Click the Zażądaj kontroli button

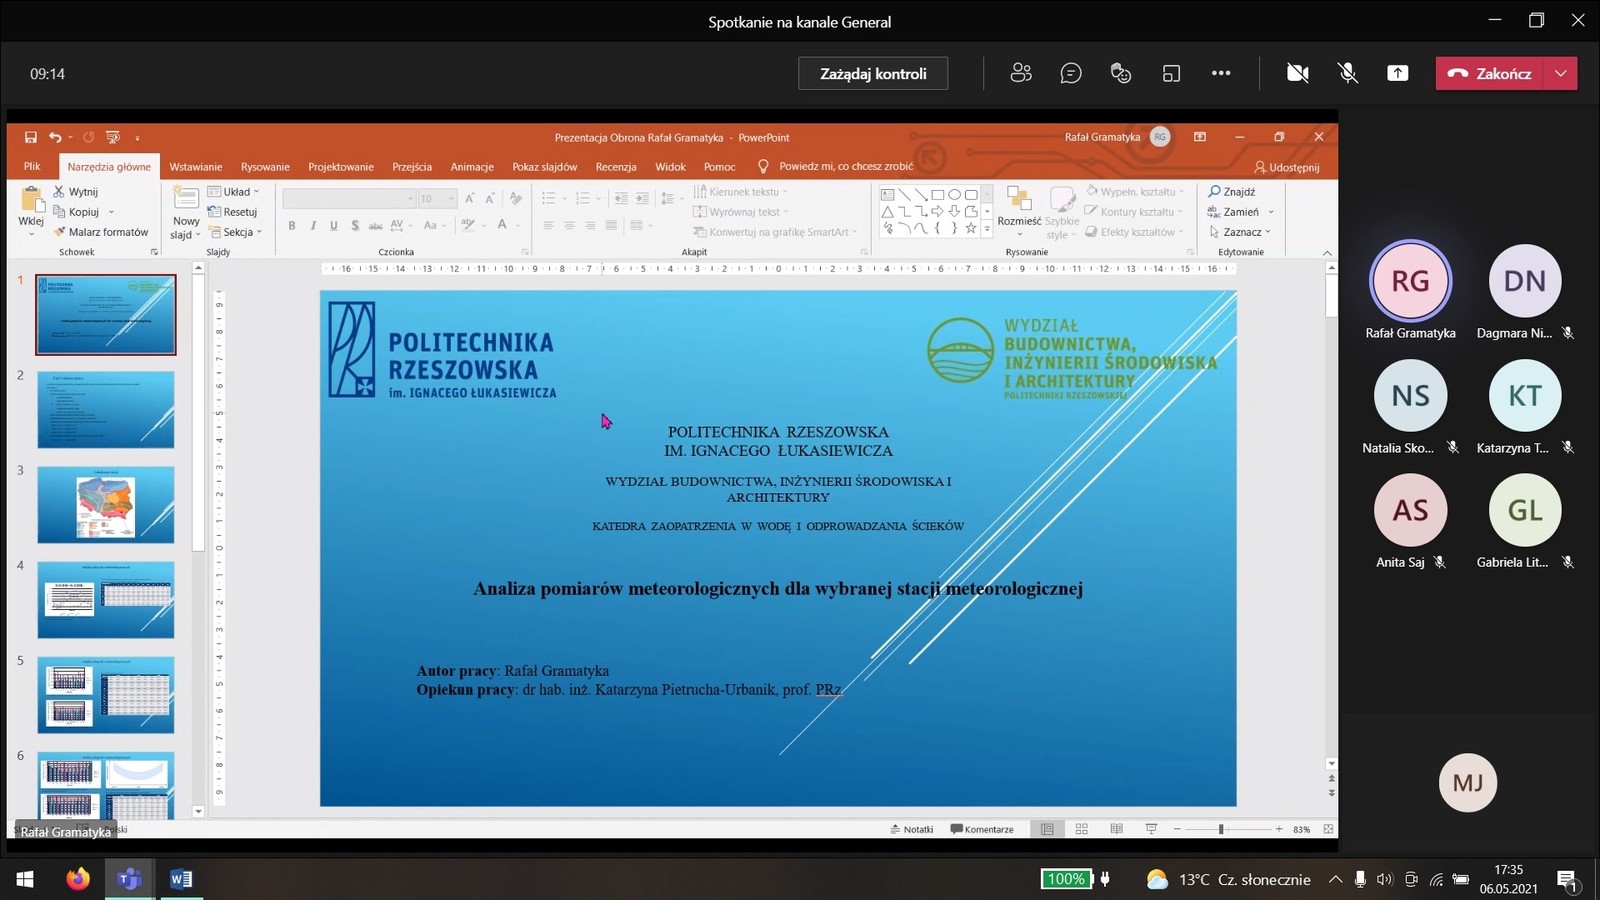coord(873,73)
